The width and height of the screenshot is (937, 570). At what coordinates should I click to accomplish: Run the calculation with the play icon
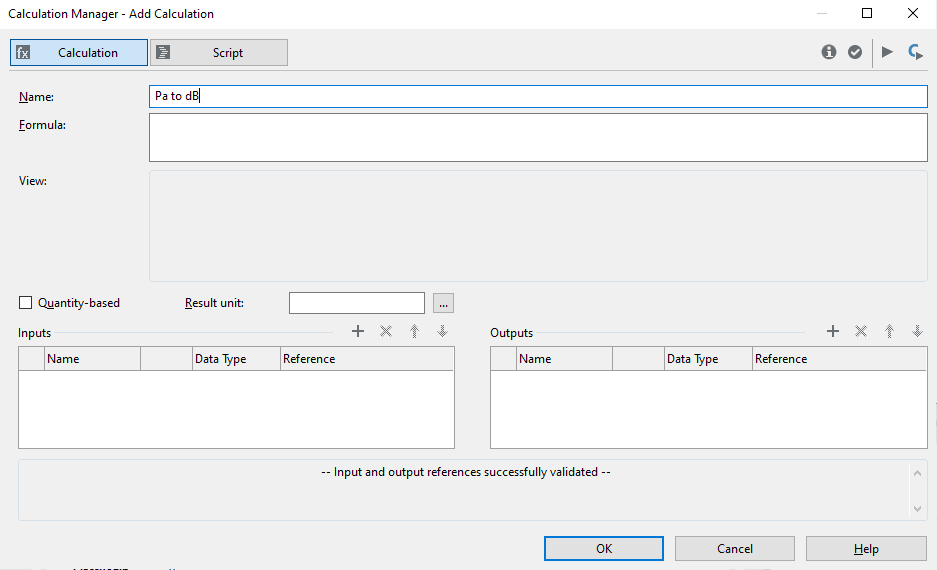(x=887, y=52)
